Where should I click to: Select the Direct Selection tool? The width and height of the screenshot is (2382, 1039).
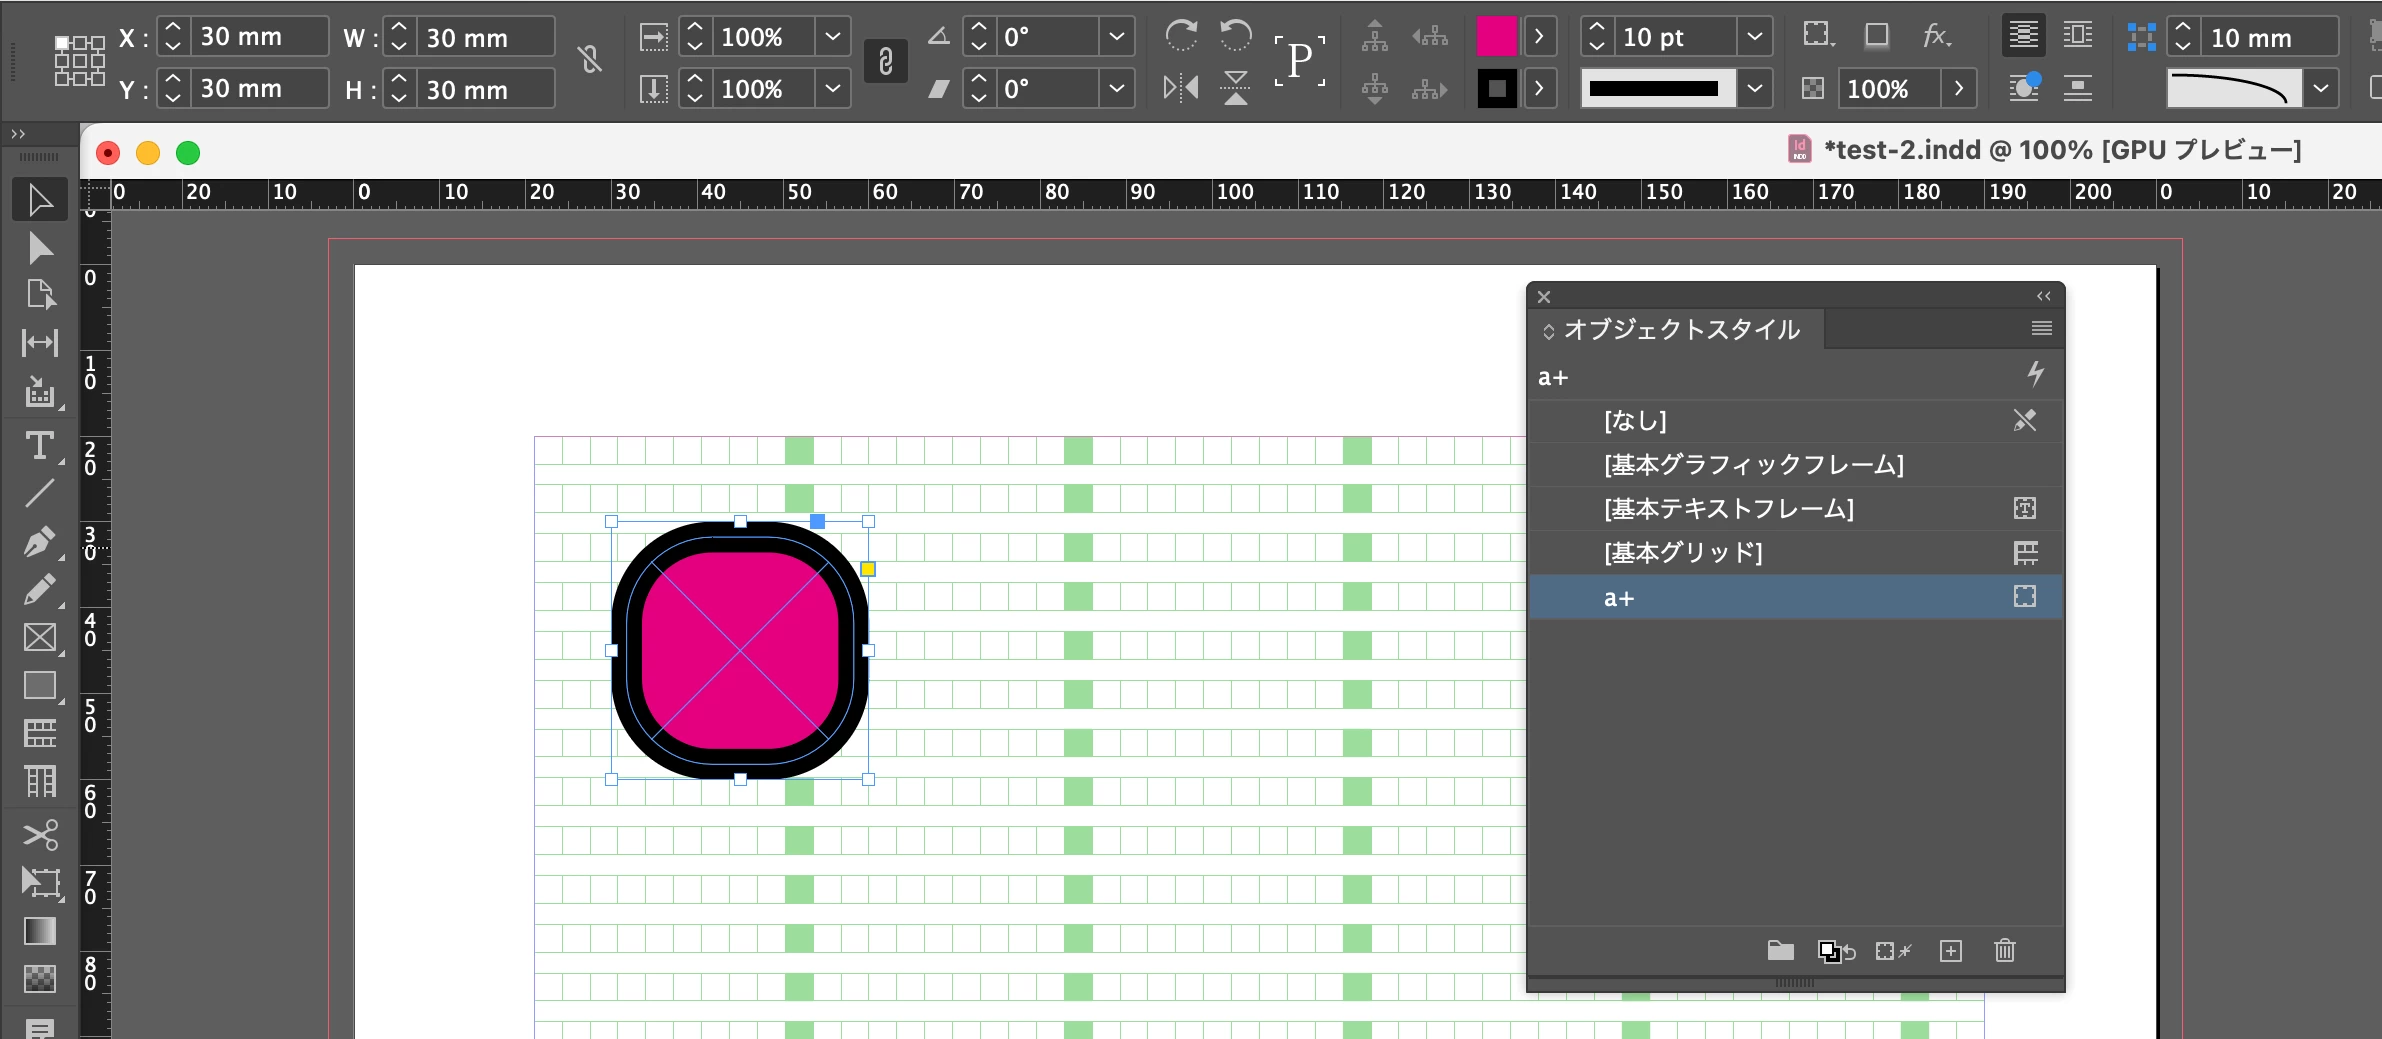coord(40,247)
